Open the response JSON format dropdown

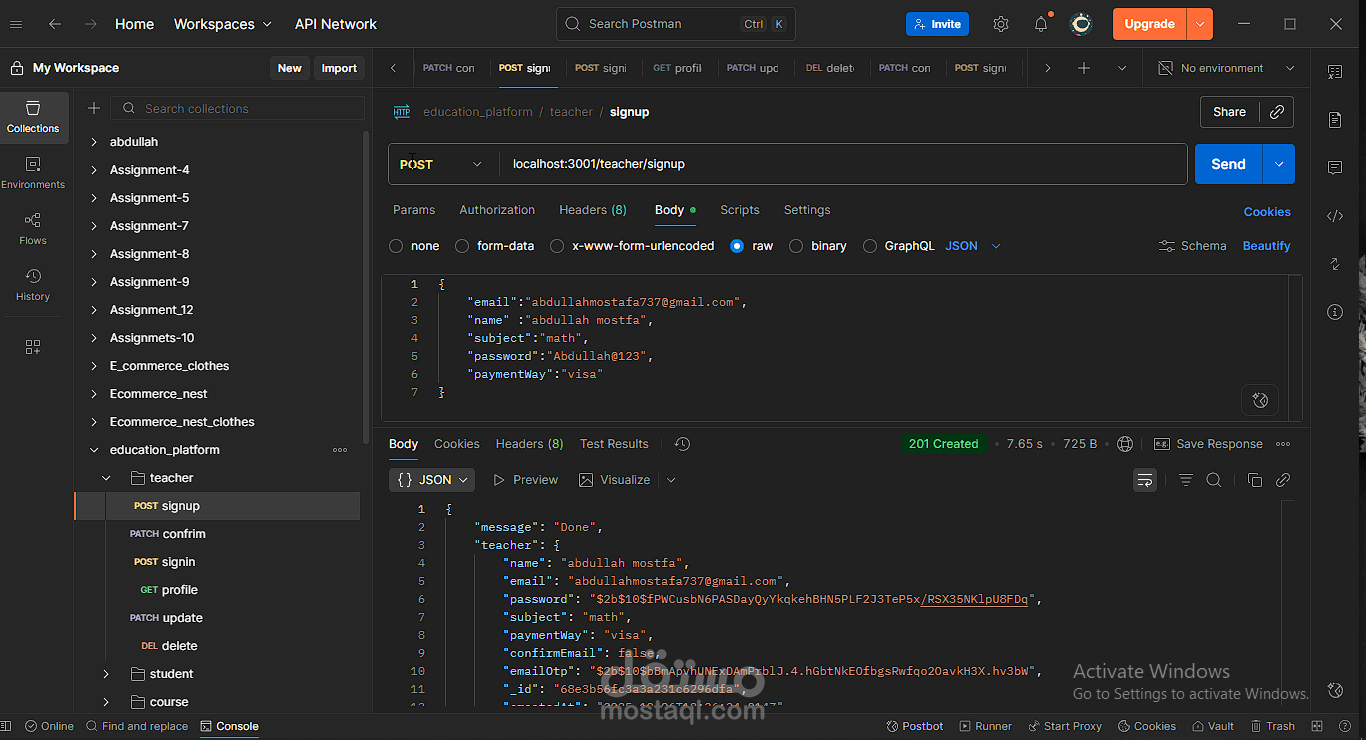(432, 480)
